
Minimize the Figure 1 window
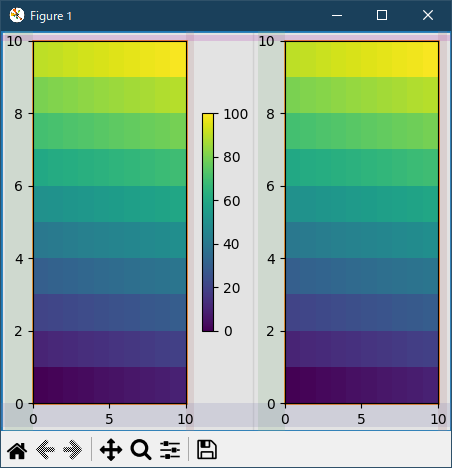[337, 15]
